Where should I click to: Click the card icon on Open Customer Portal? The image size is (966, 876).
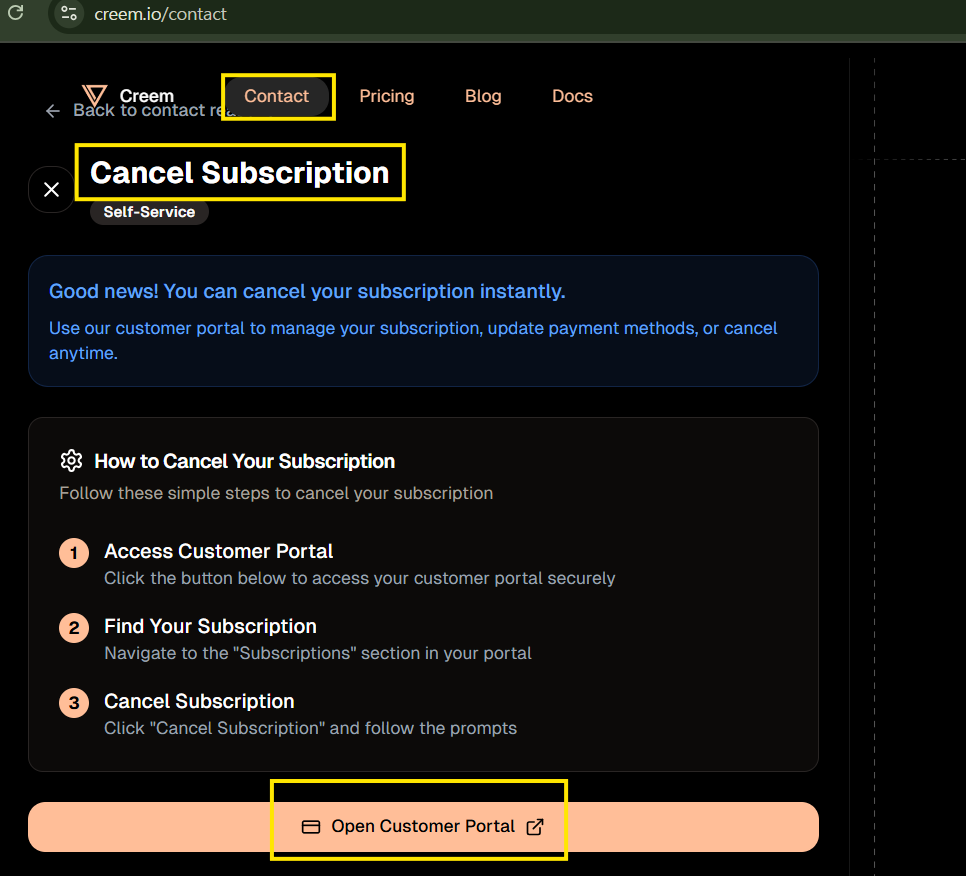[310, 827]
